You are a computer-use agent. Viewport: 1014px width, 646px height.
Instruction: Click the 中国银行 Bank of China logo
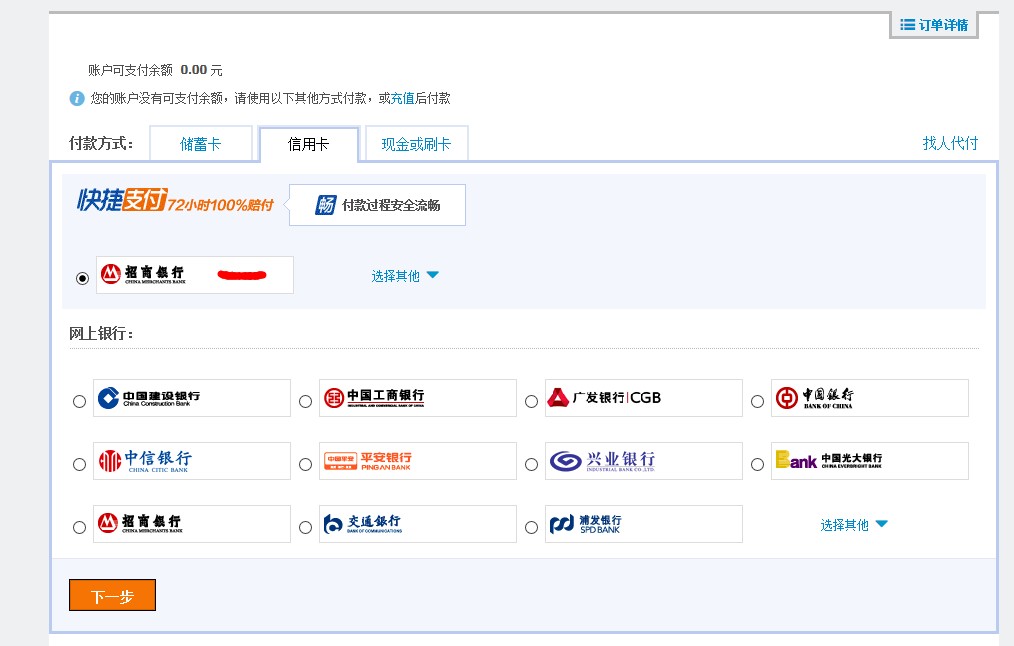pos(815,398)
